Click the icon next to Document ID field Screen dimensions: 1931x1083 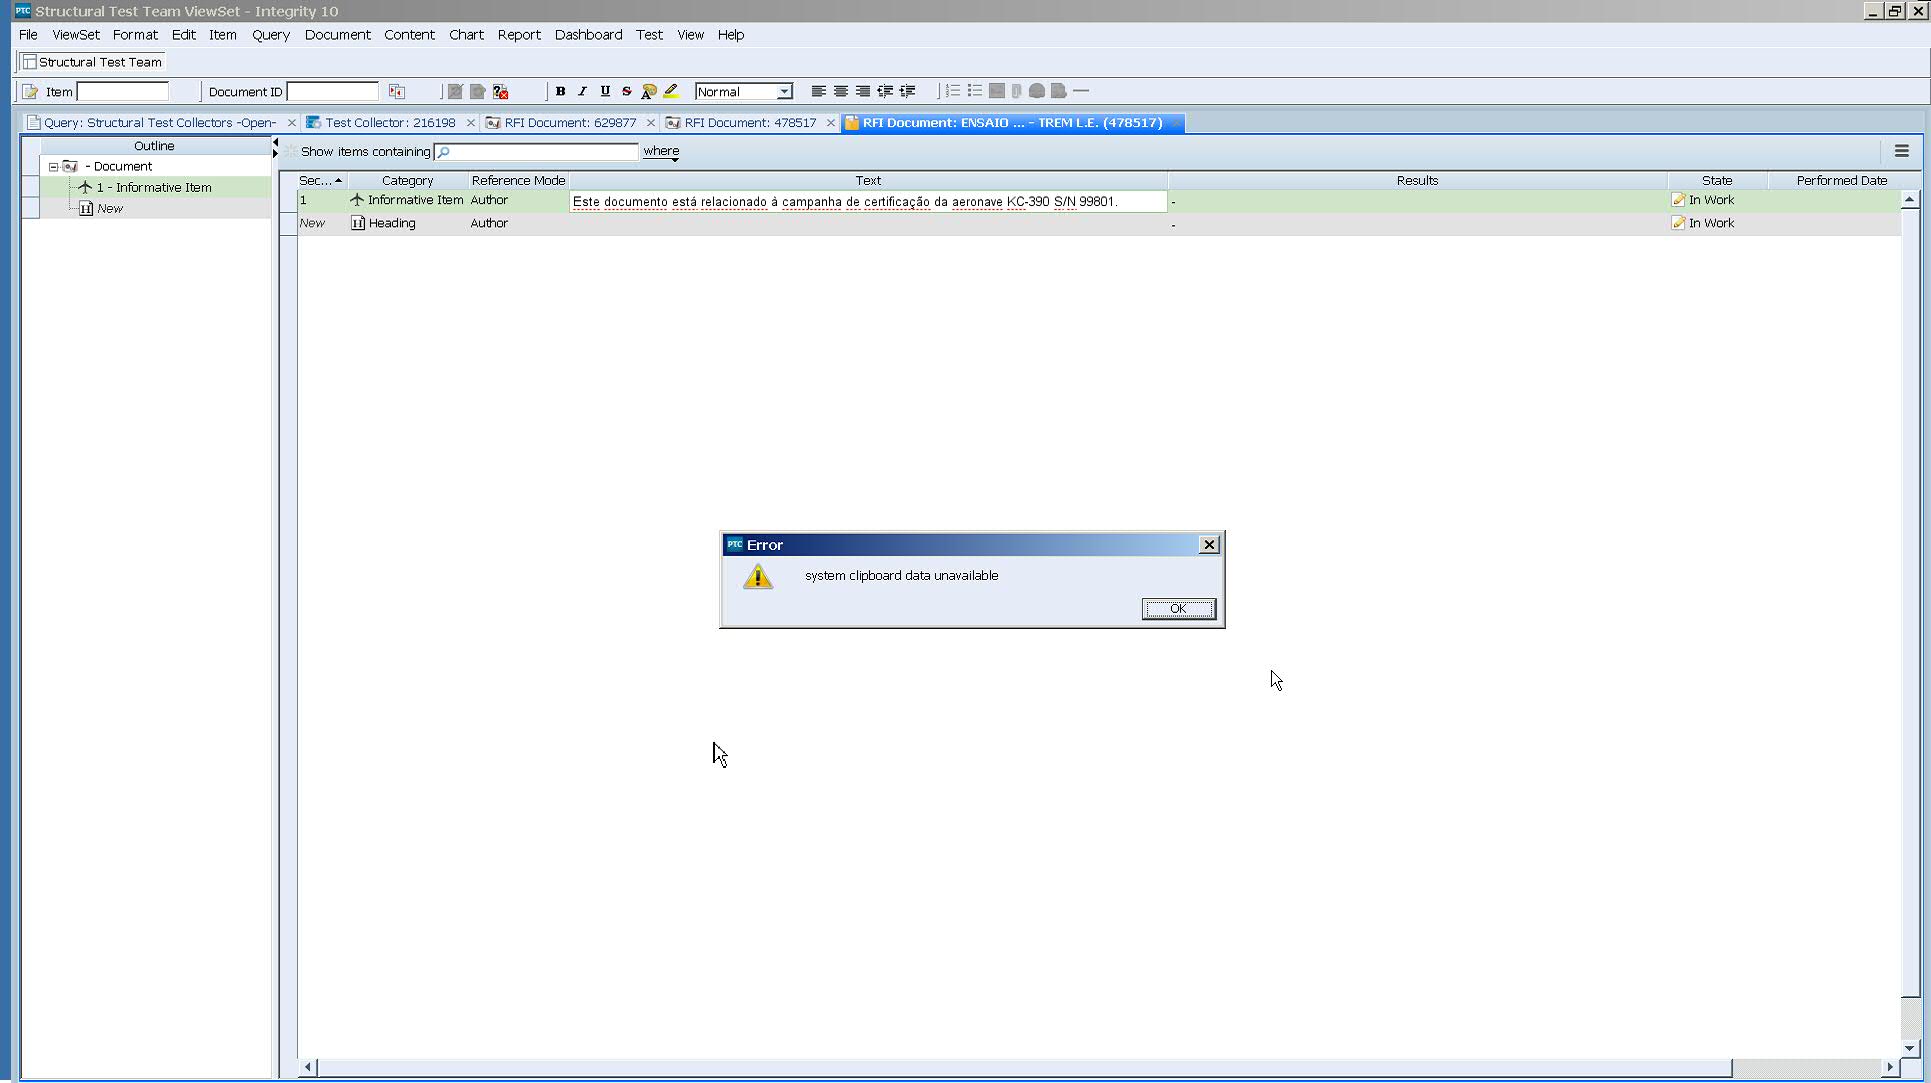(x=397, y=92)
